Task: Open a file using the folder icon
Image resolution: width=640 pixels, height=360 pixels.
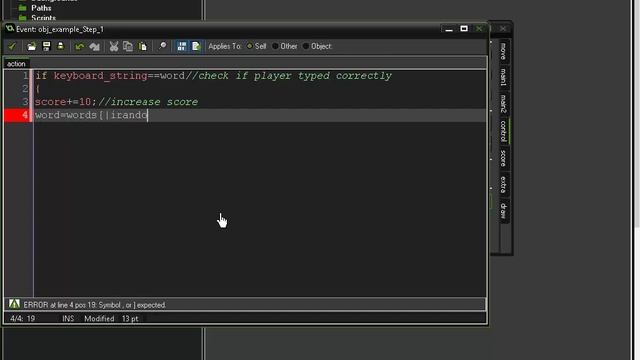Action: (x=31, y=47)
